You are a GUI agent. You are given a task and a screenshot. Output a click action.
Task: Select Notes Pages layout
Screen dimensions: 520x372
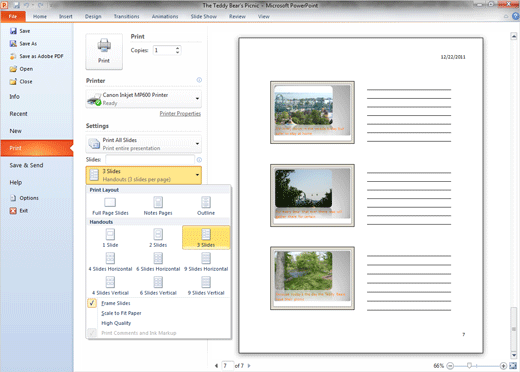tap(158, 206)
